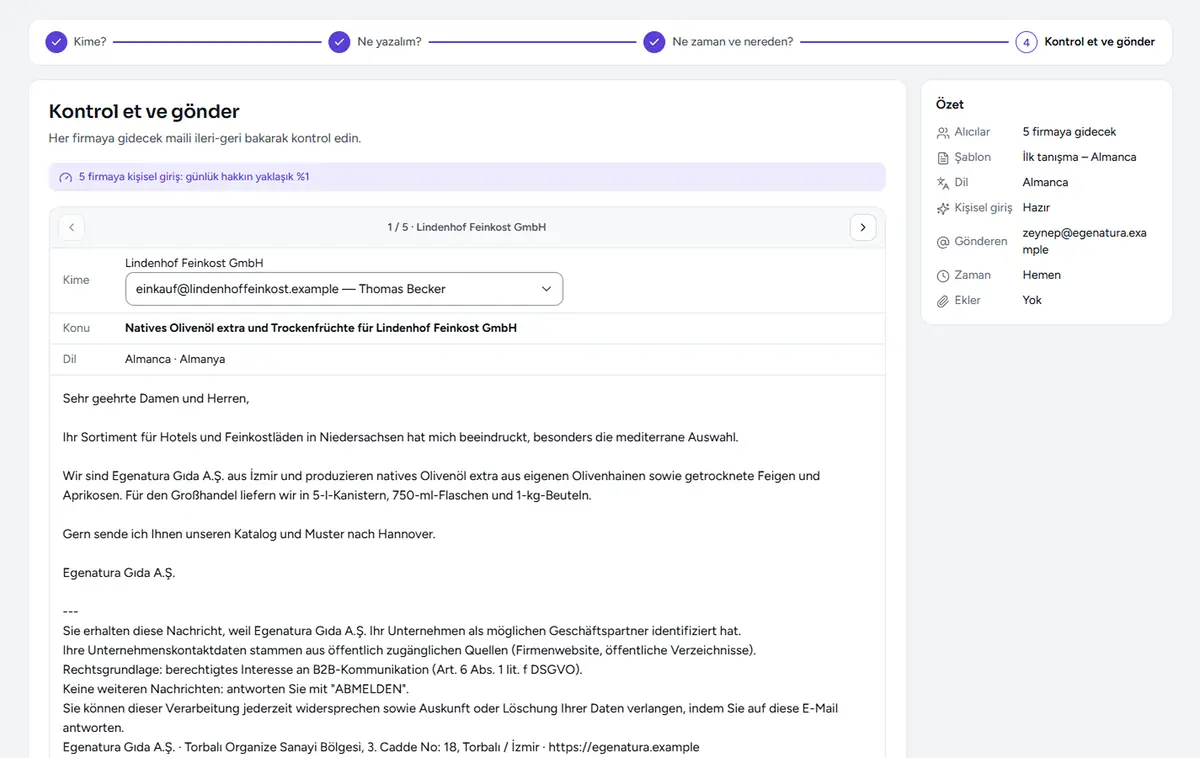This screenshot has height=758, width=1200.
Task: Click the Torbalı address footer line
Action: tap(381, 747)
